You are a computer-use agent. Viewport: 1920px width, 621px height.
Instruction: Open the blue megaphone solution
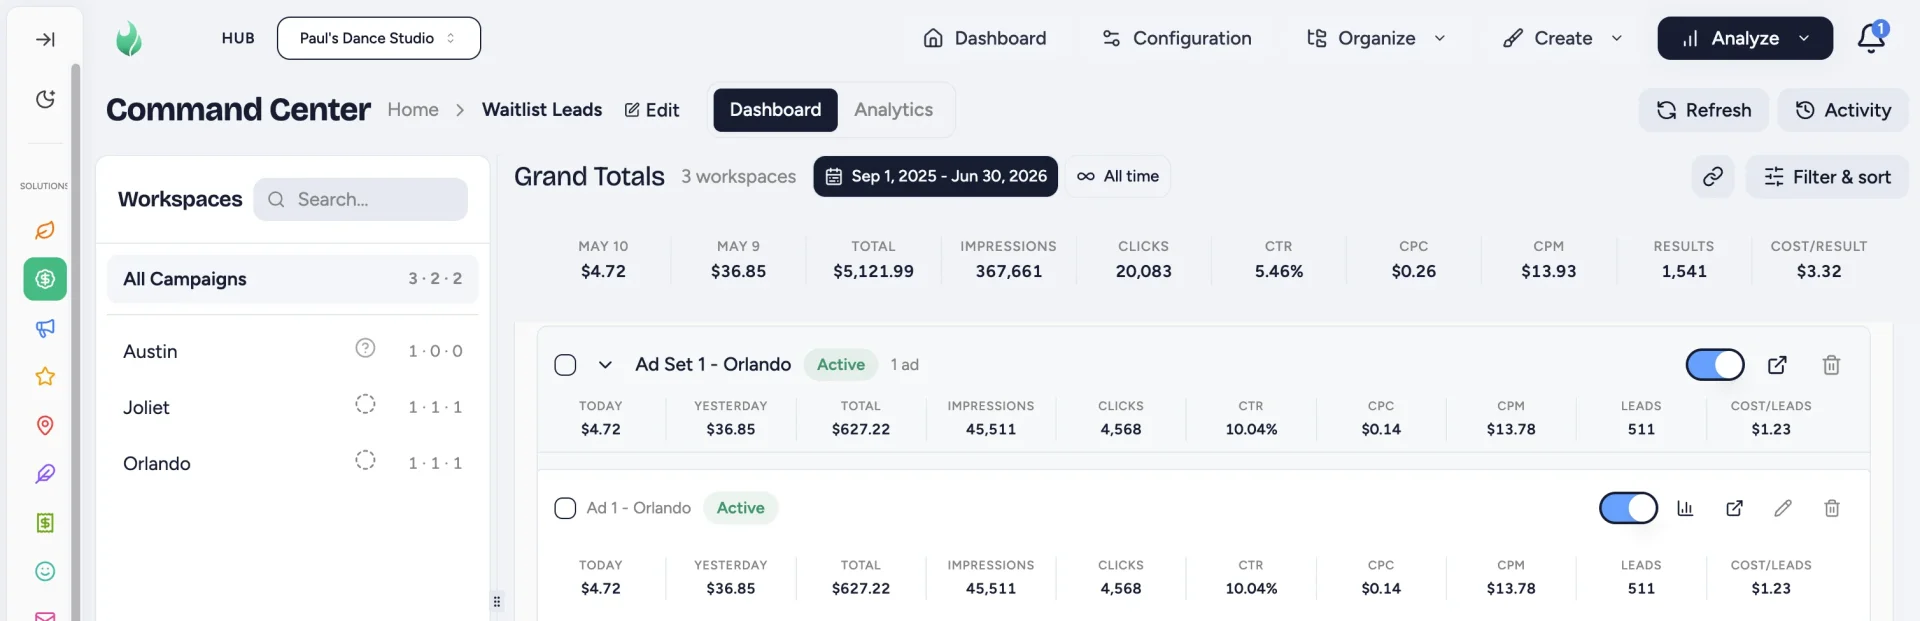click(x=45, y=328)
